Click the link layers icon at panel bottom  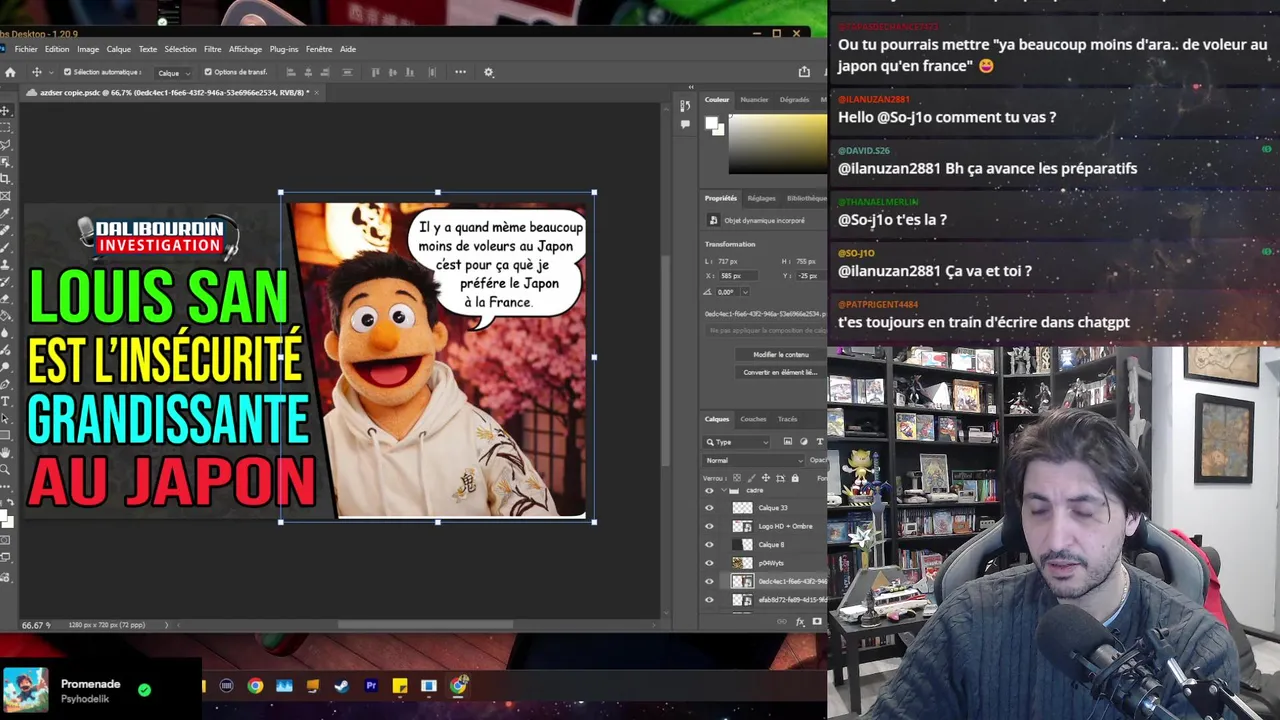[x=781, y=621]
